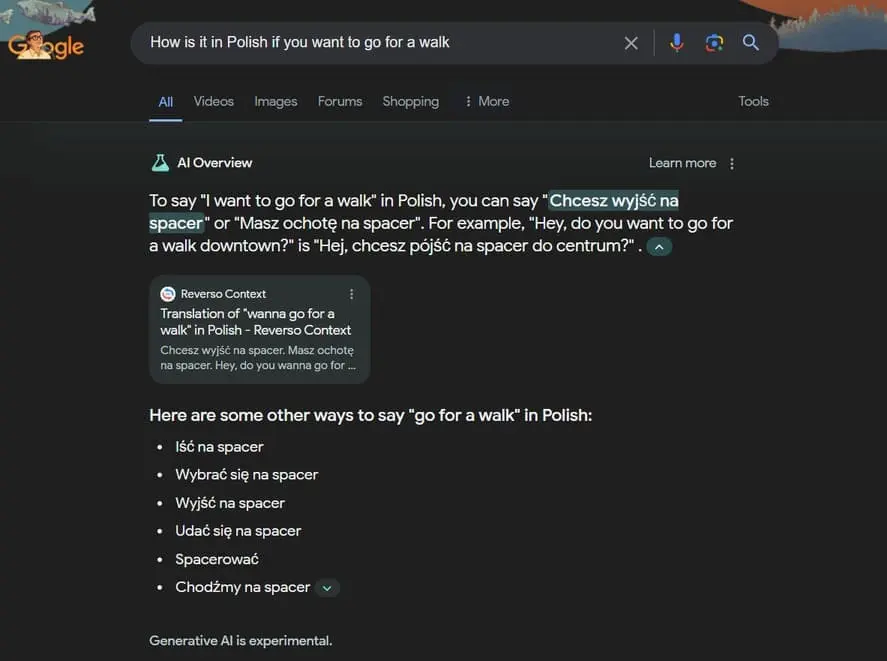This screenshot has height=661, width=887.
Task: Click the AI Overview flask icon
Action: pos(160,163)
